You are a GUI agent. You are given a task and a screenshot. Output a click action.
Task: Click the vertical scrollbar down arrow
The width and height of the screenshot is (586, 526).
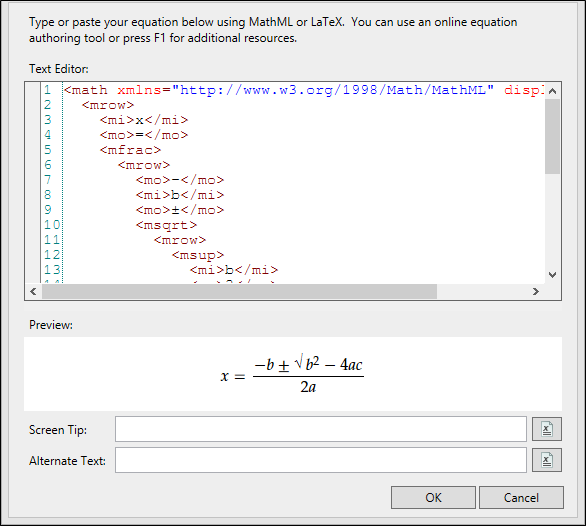[x=552, y=275]
